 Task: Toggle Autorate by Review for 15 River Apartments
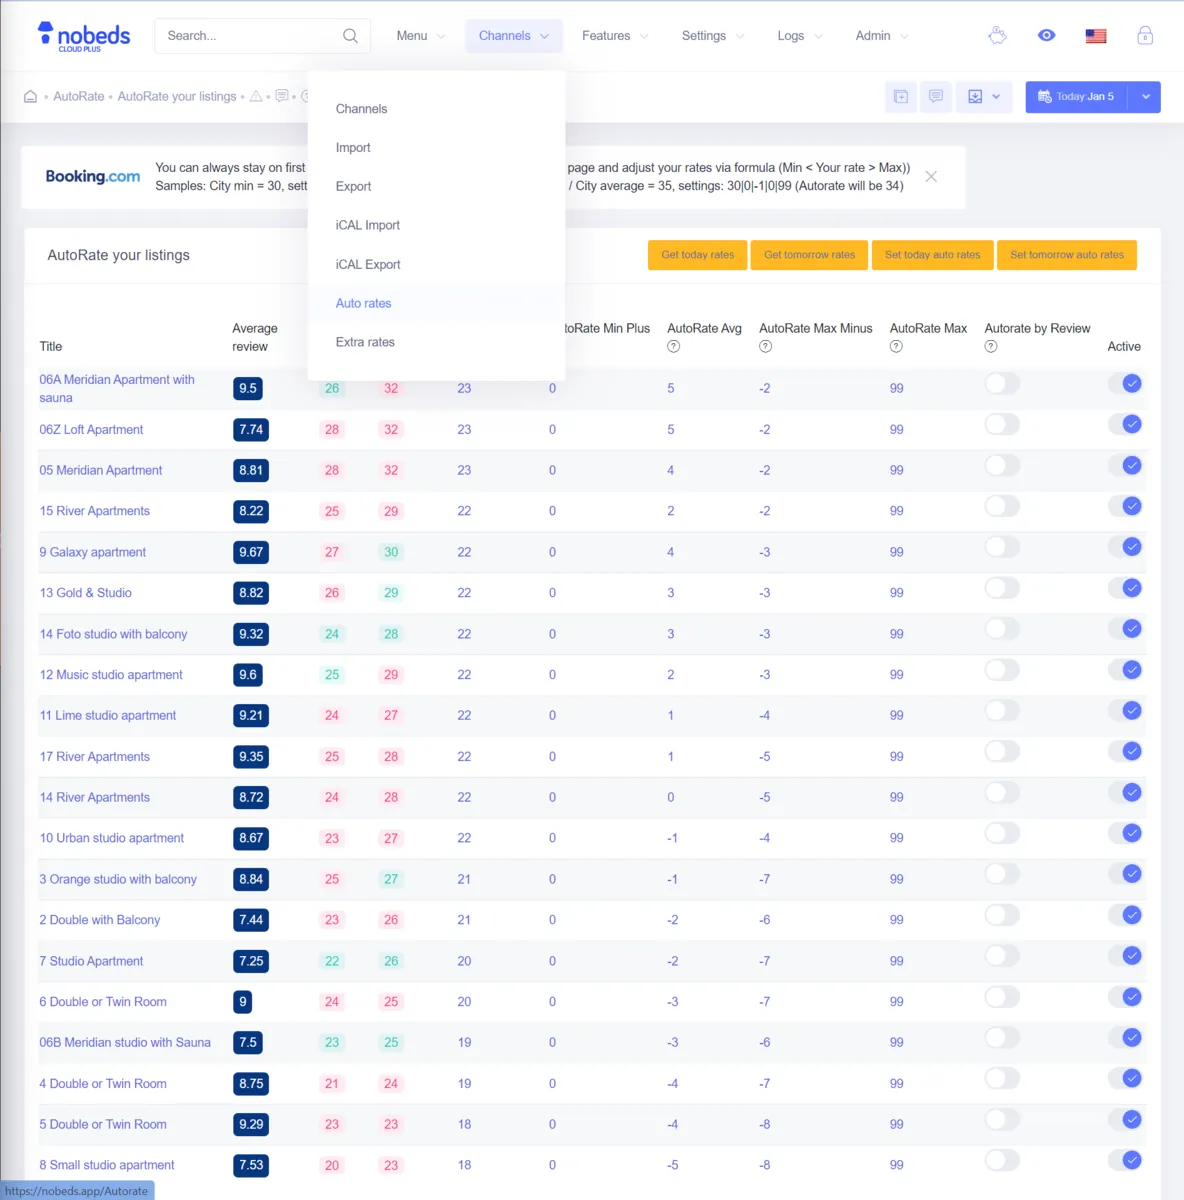(1002, 506)
